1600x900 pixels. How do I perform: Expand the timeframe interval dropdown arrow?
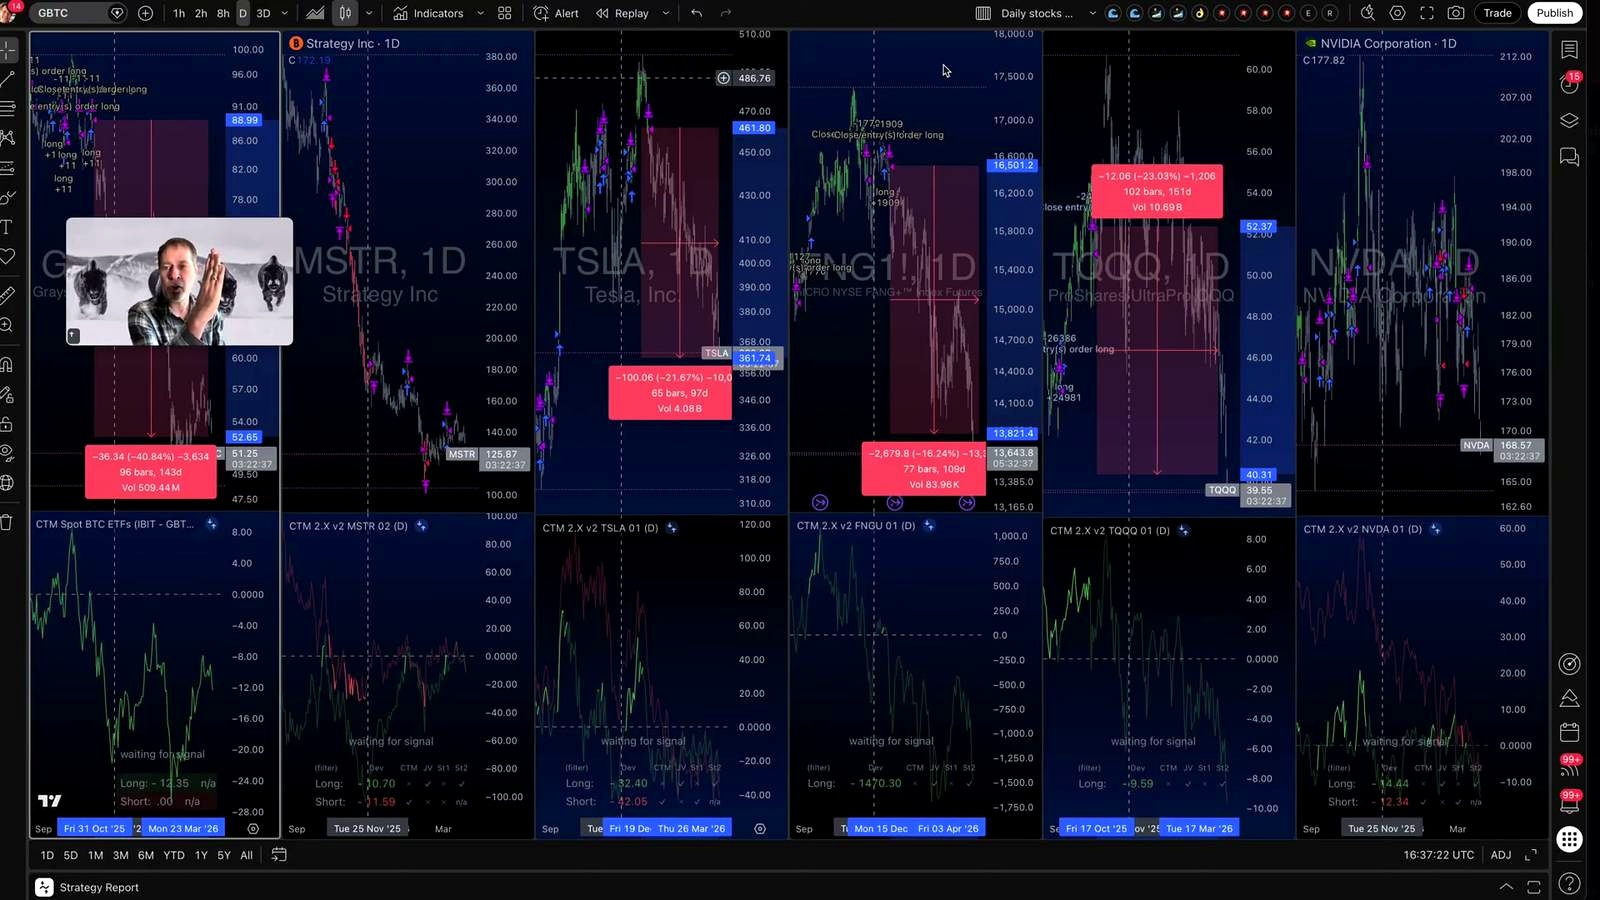pos(285,13)
